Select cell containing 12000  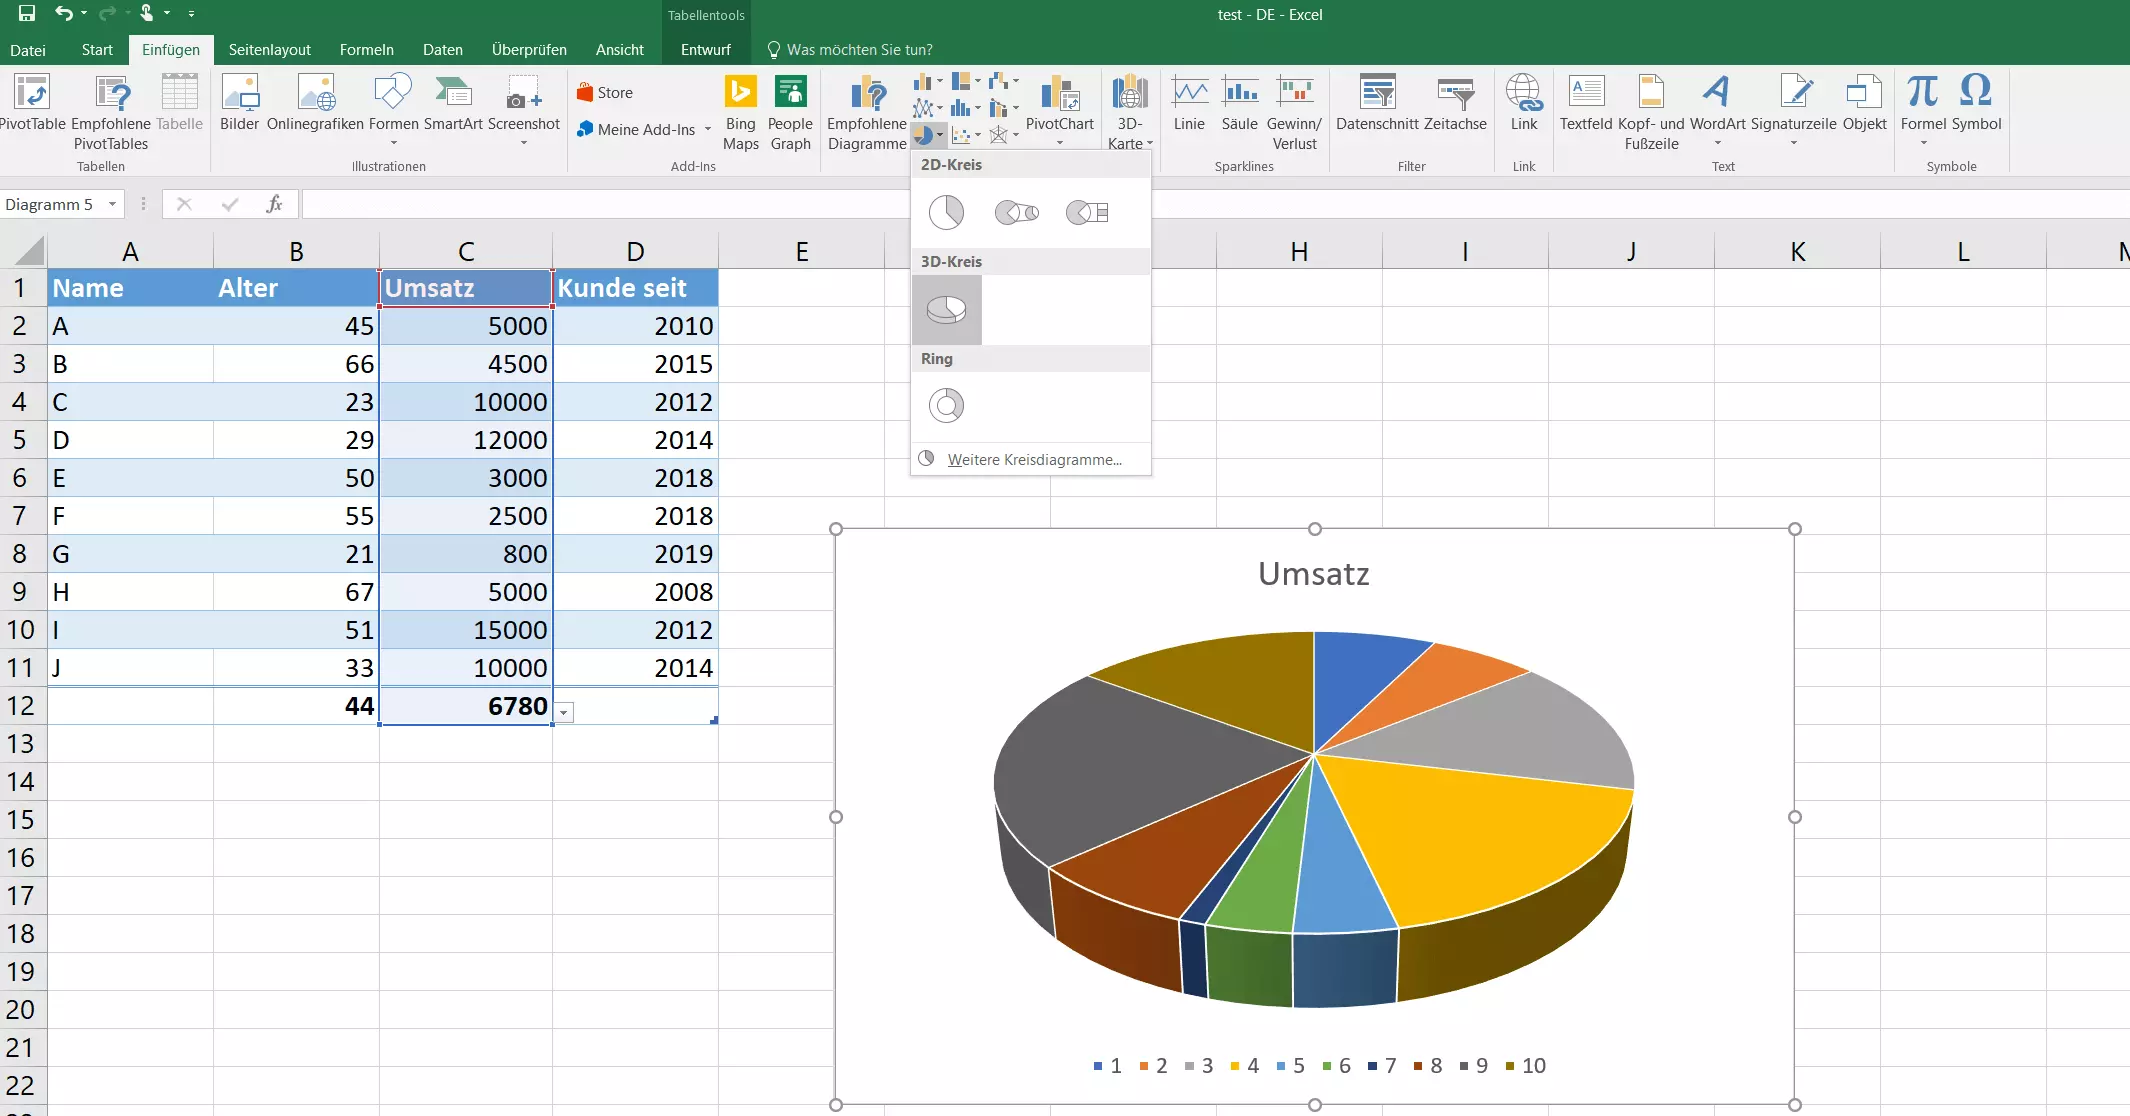(x=466, y=440)
